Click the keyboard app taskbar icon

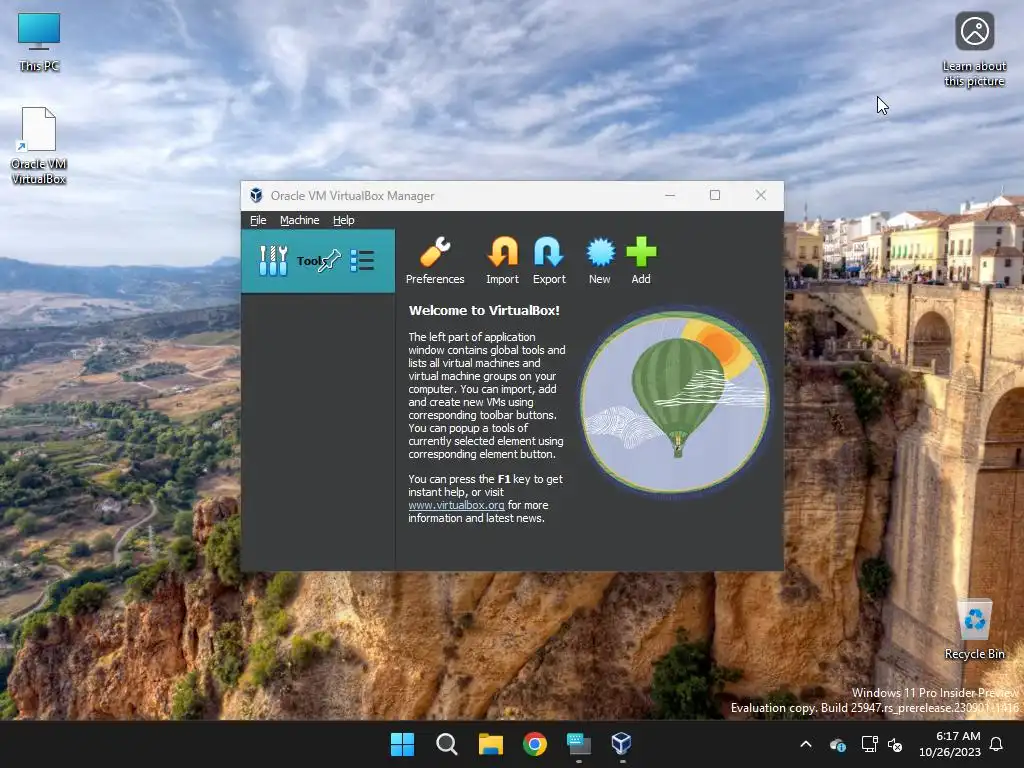tap(579, 744)
